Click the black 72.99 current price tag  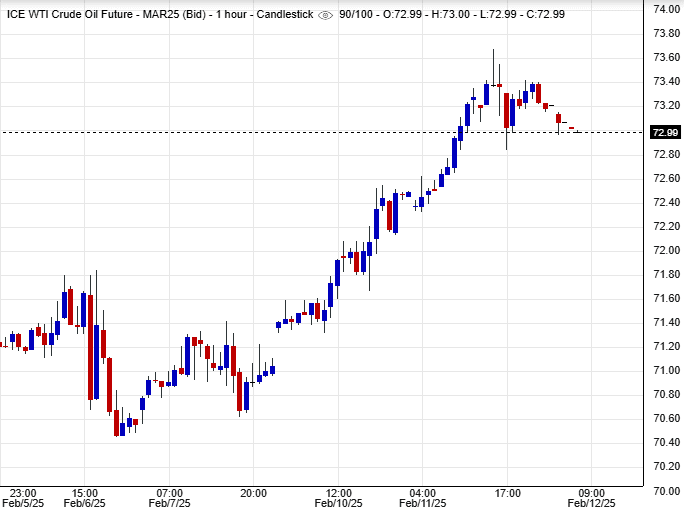point(665,132)
